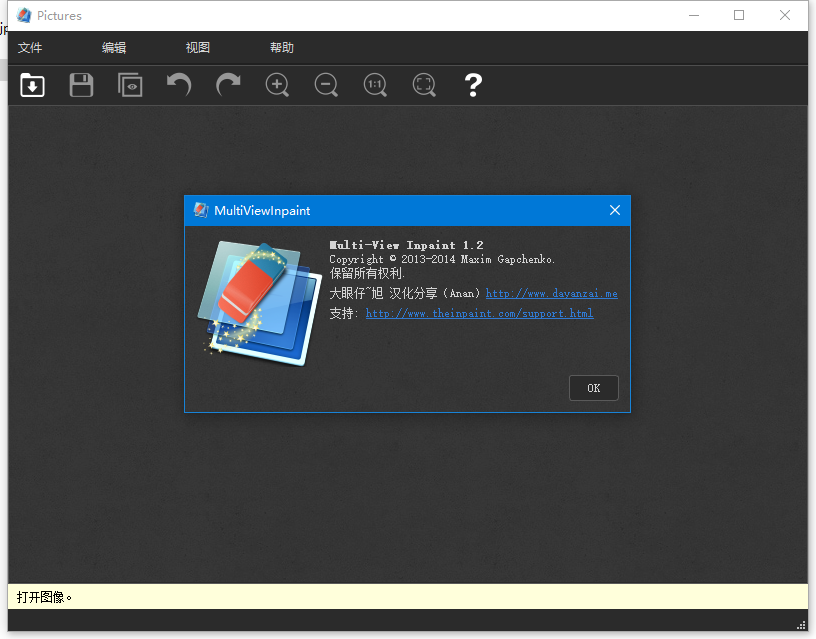Viewport: 816px width, 639px height.
Task: Click the fit to window icon
Action: pyautogui.click(x=424, y=85)
